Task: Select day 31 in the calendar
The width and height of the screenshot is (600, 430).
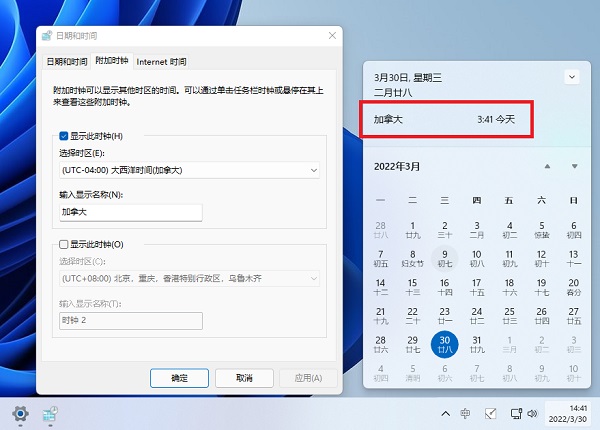Action: 477,345
